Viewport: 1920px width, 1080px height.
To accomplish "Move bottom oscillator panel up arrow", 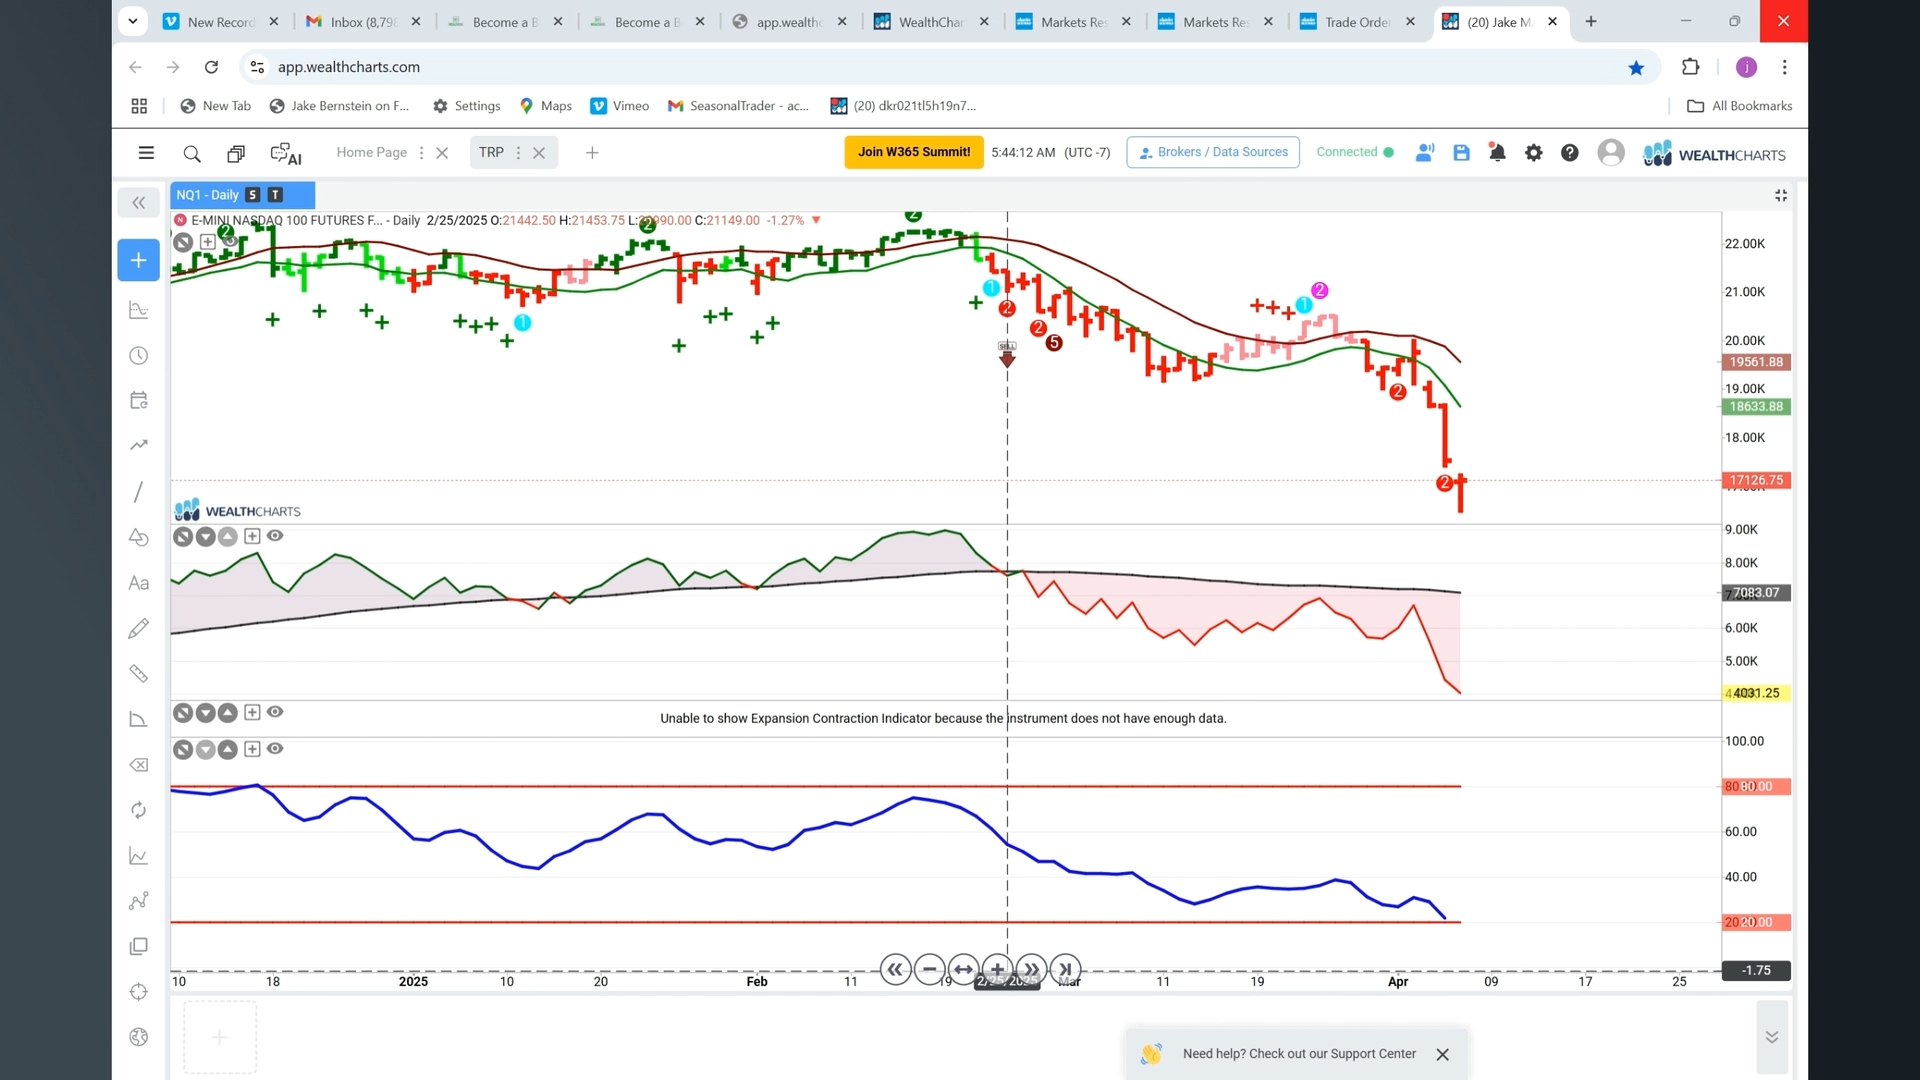I will coord(228,749).
